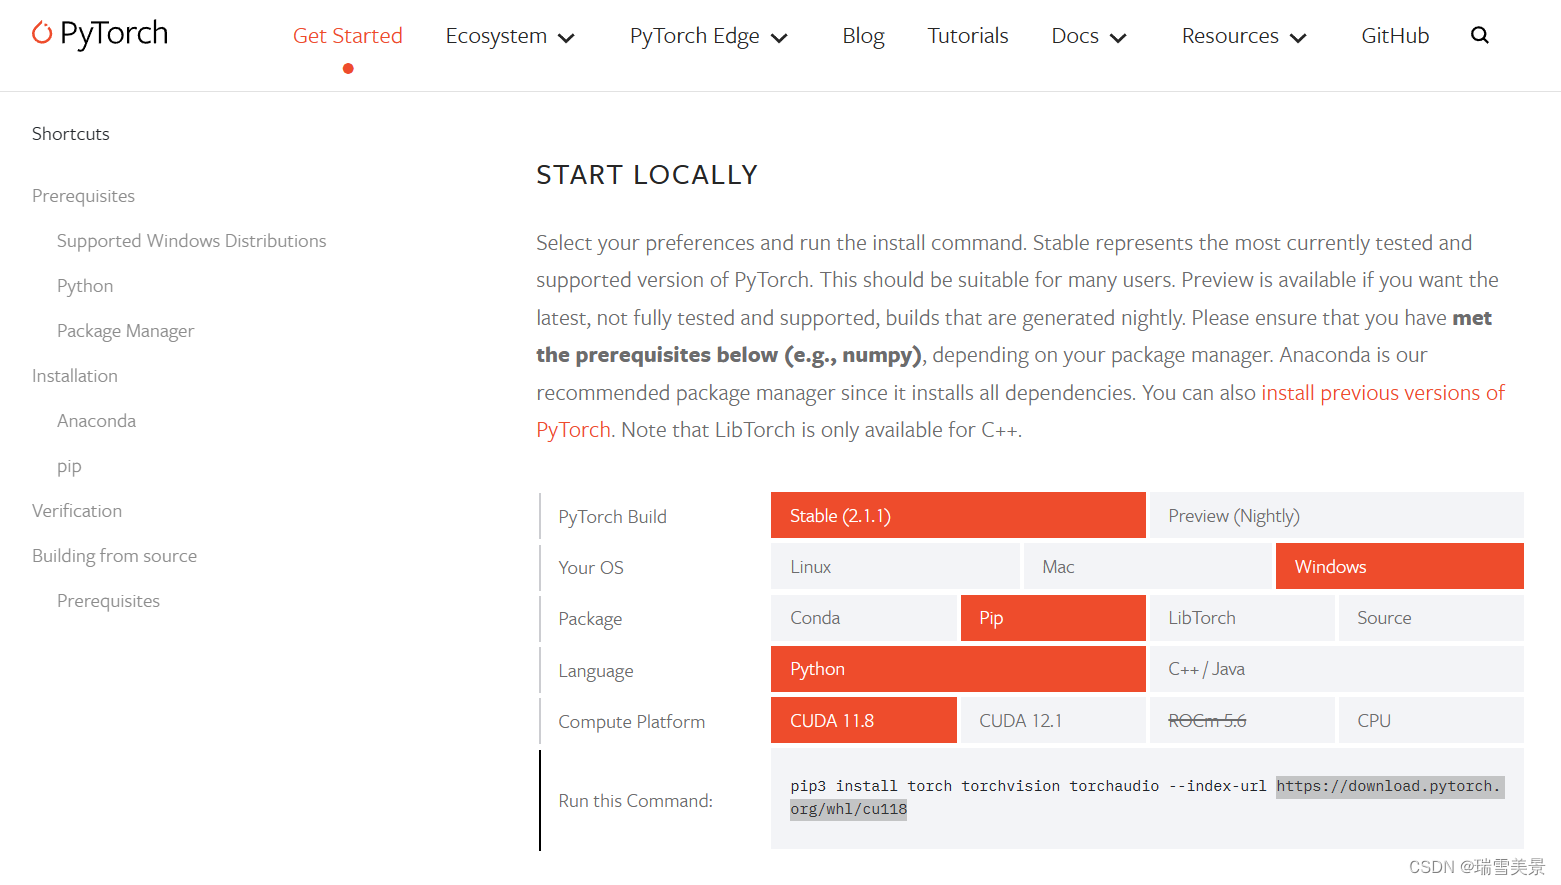
Task: Click the Shortcuts sidebar heading
Action: click(x=71, y=134)
